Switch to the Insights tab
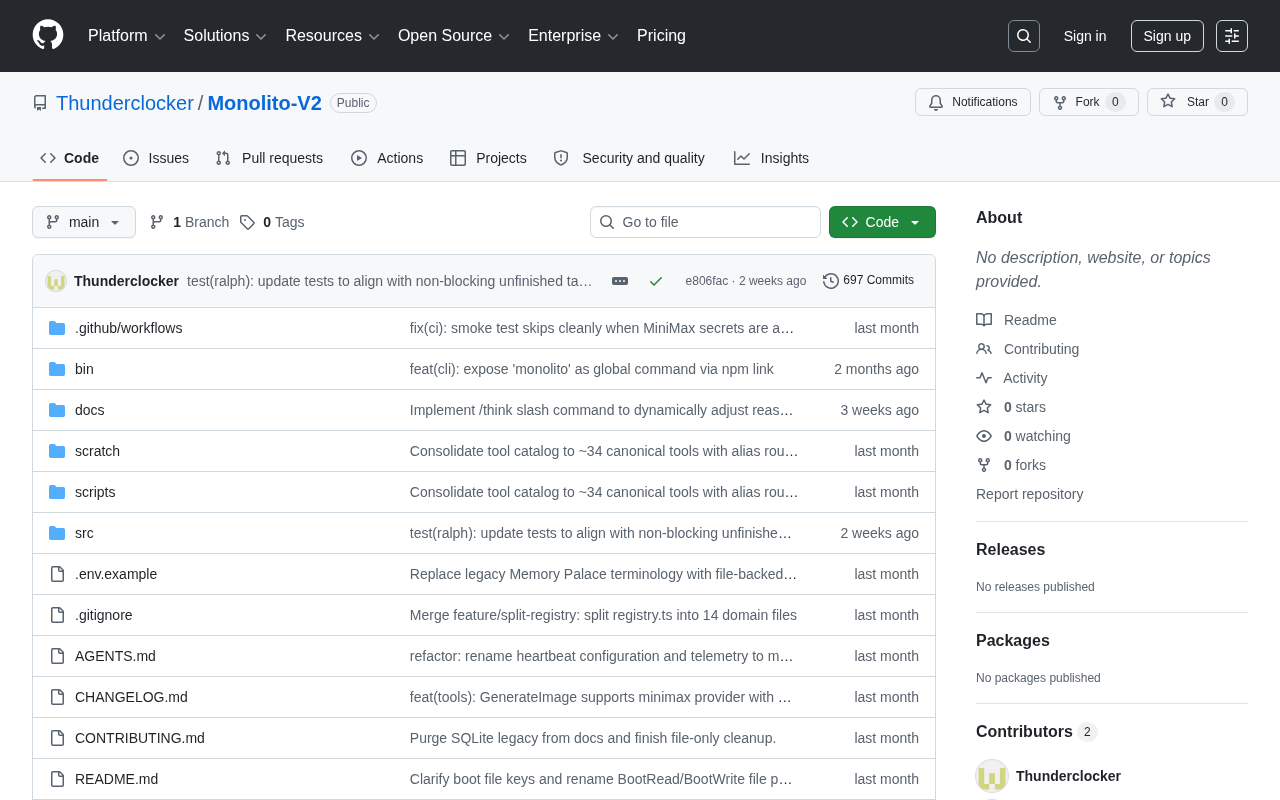Viewport: 1280px width, 800px height. point(771,158)
